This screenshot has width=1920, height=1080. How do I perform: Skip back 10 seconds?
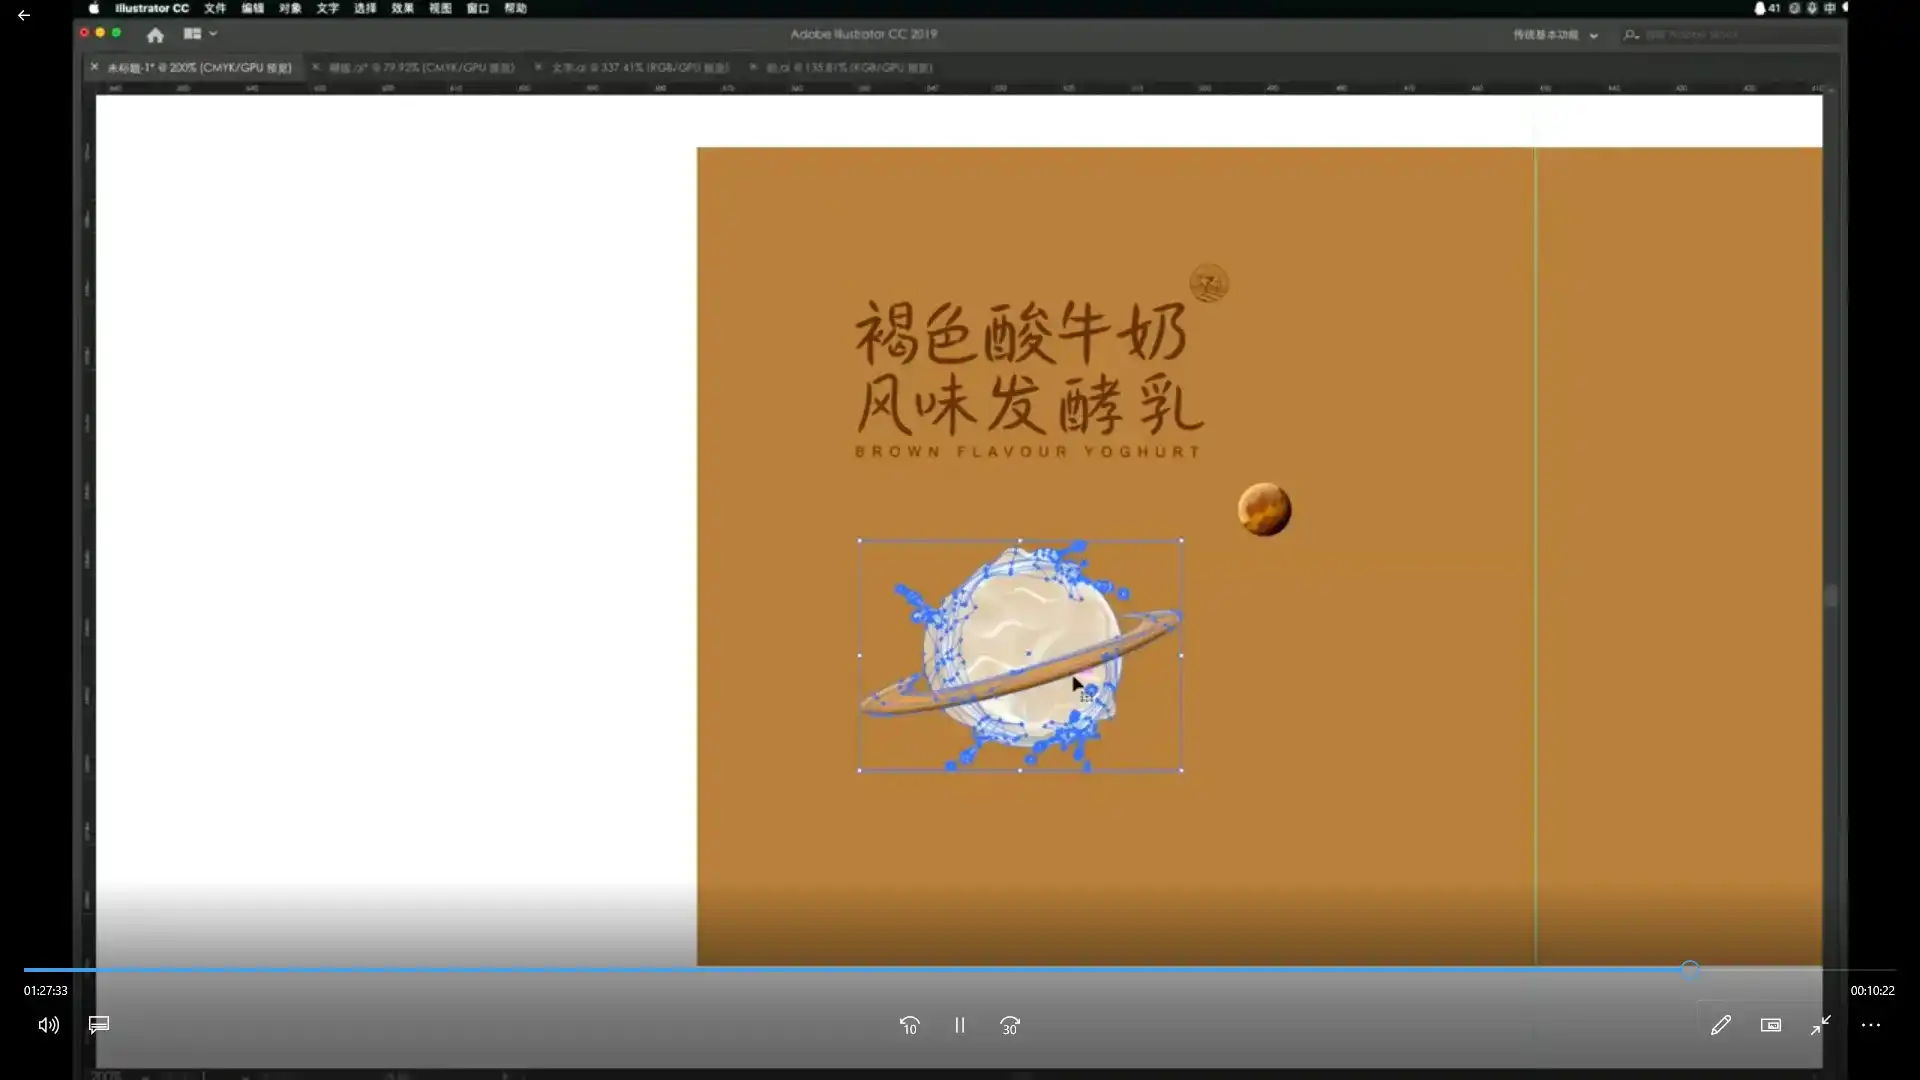(x=909, y=1026)
